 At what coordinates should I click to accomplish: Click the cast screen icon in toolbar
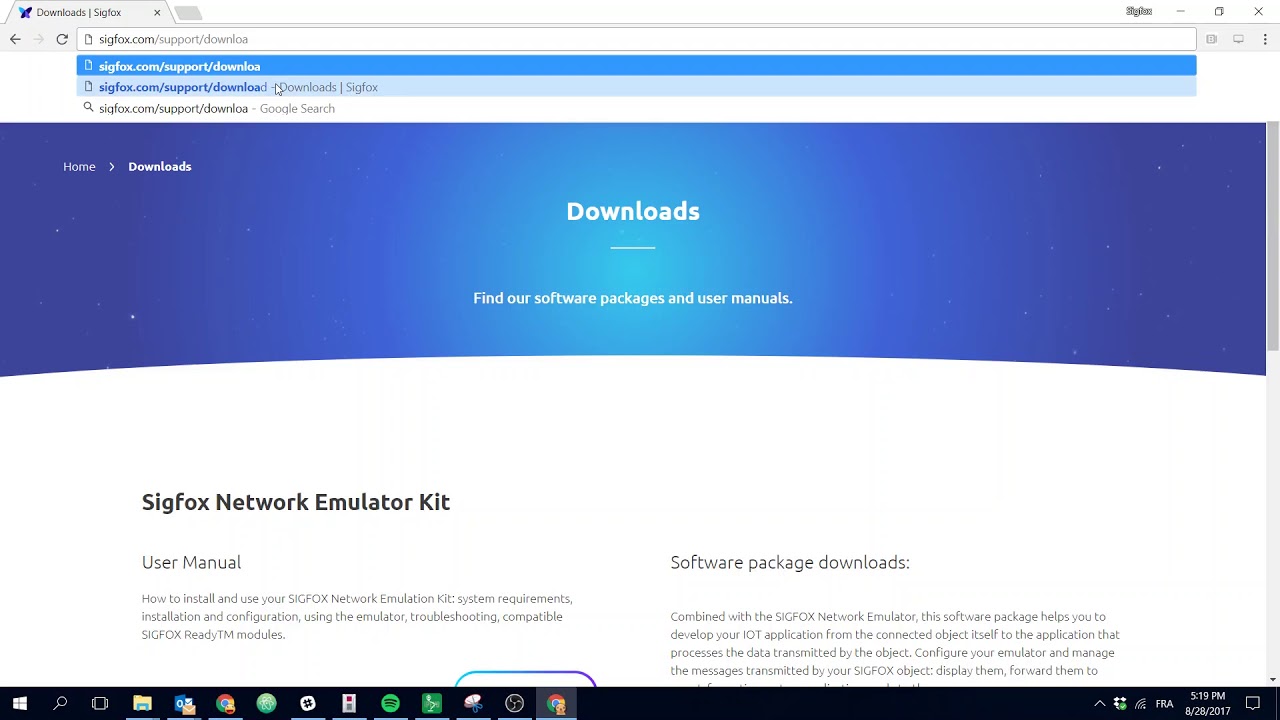(1238, 39)
